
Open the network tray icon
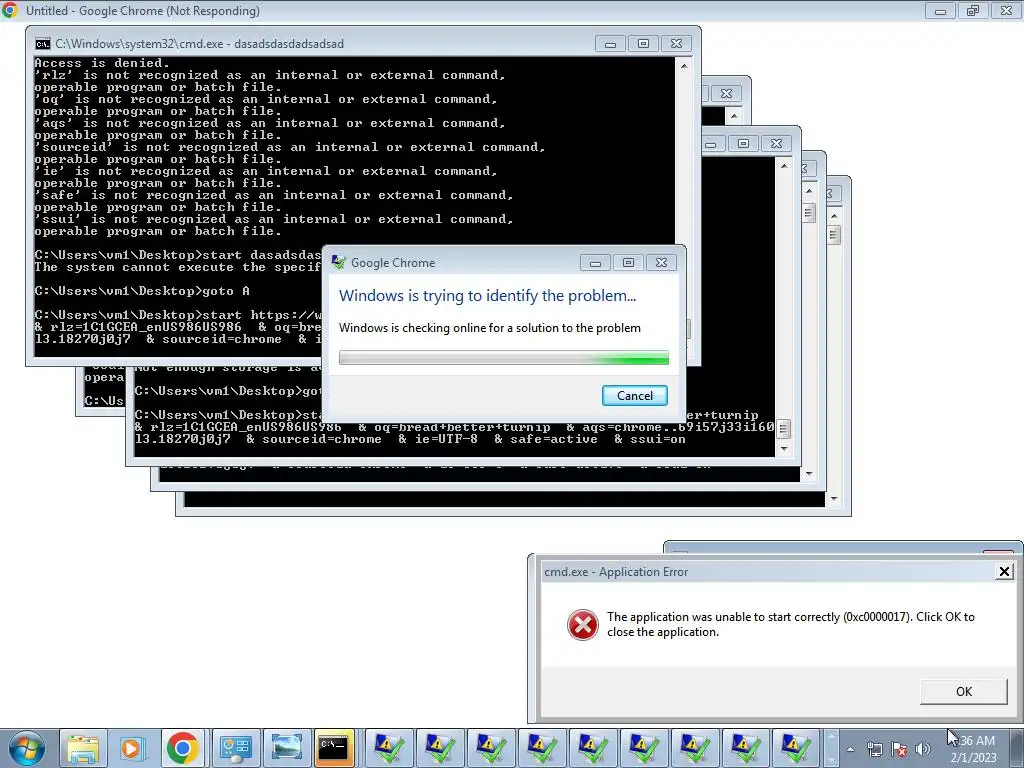pyautogui.click(x=874, y=749)
